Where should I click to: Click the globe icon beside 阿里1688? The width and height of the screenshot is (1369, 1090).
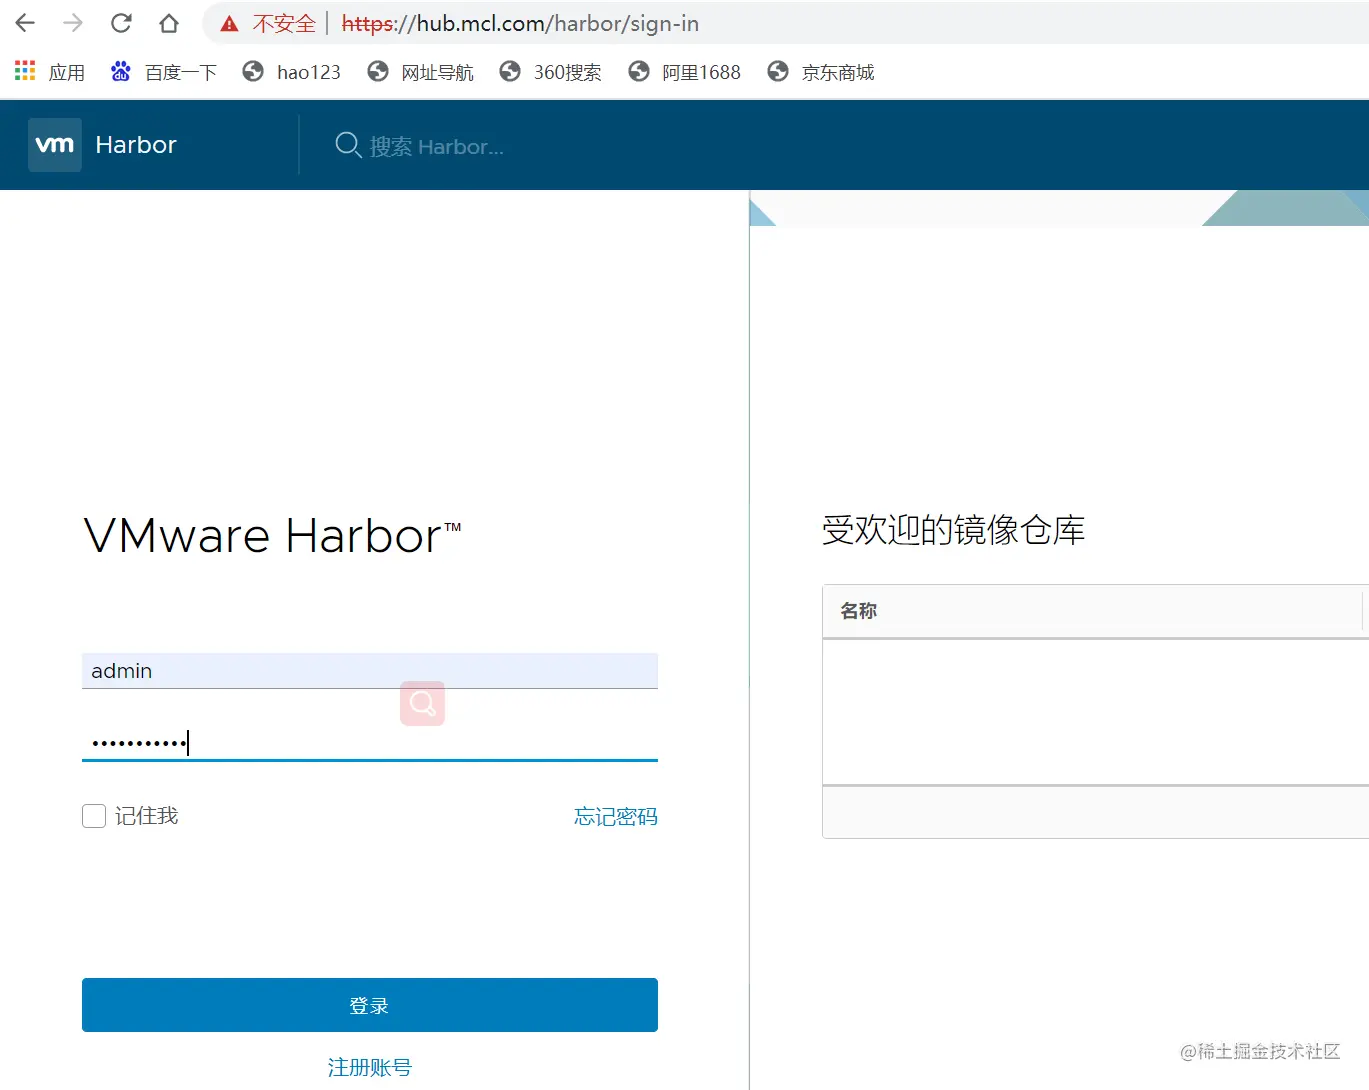click(639, 71)
